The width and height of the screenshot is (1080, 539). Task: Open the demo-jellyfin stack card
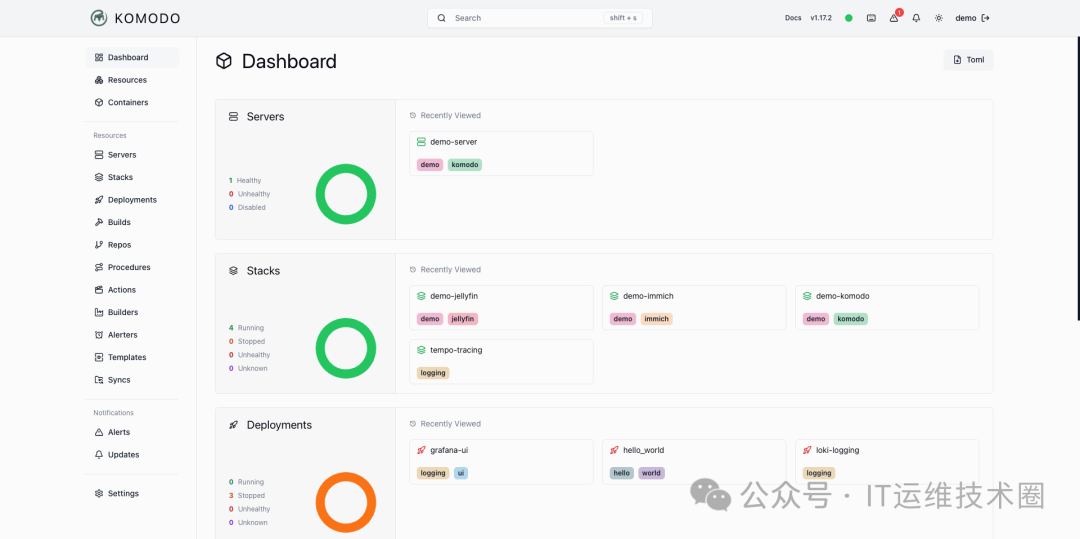pyautogui.click(x=501, y=308)
